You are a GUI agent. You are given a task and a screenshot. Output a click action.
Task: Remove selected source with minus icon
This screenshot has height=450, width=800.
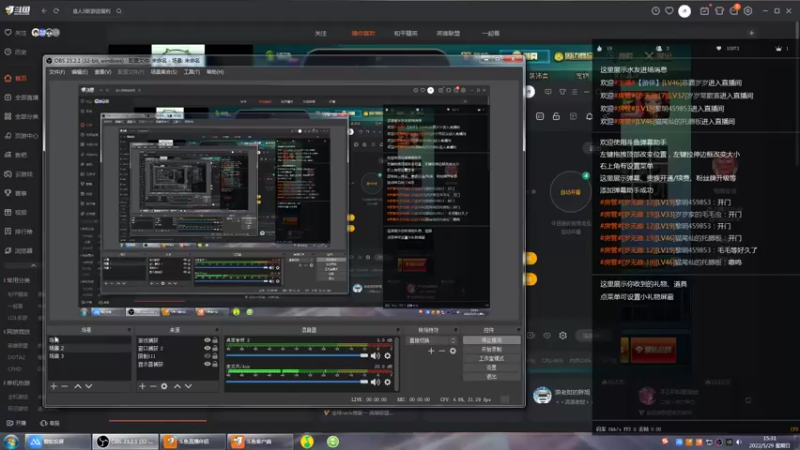[153, 386]
